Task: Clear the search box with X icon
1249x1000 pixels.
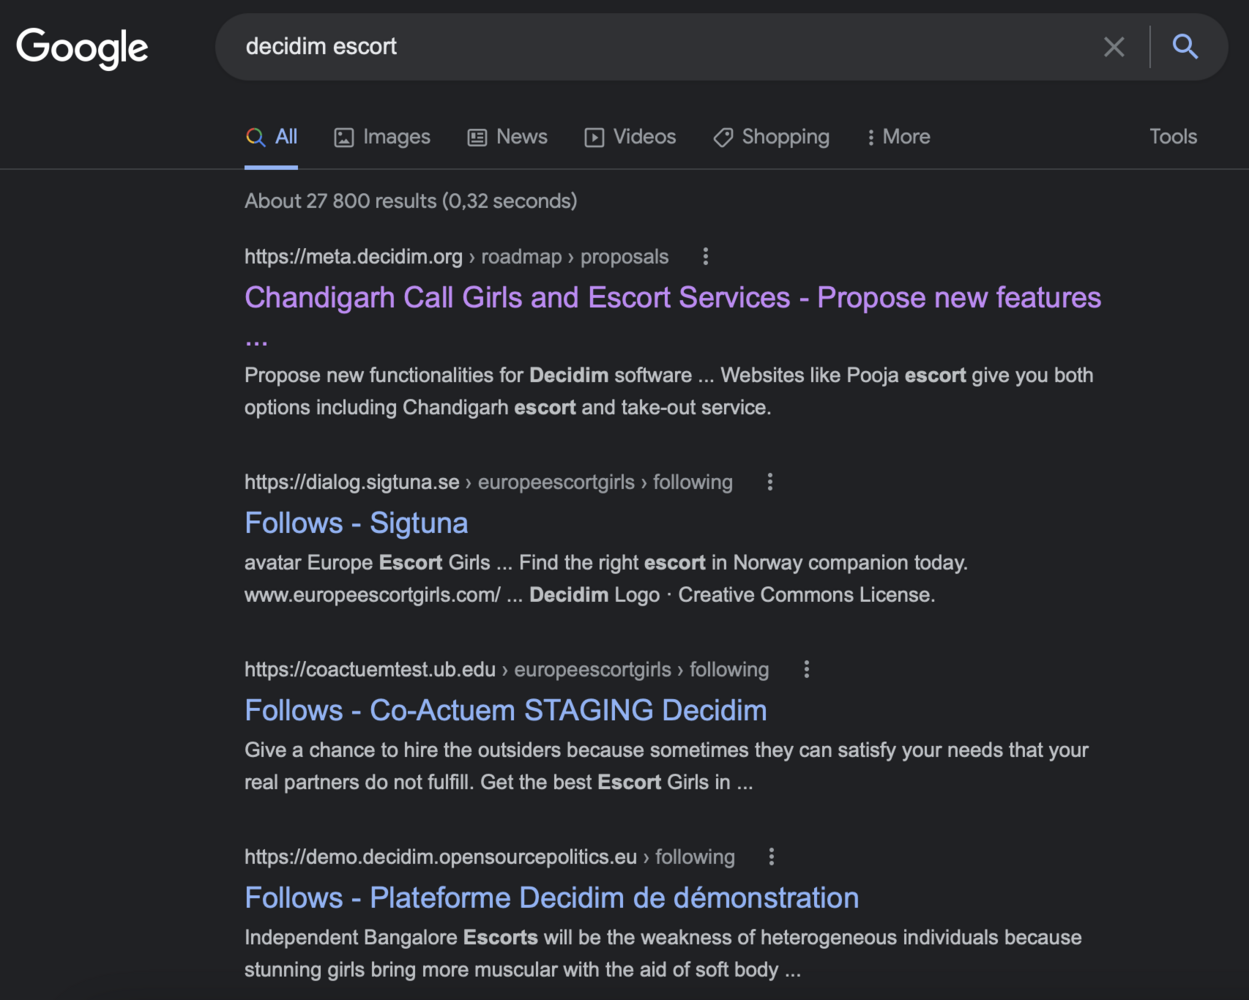Action: coord(1113,47)
